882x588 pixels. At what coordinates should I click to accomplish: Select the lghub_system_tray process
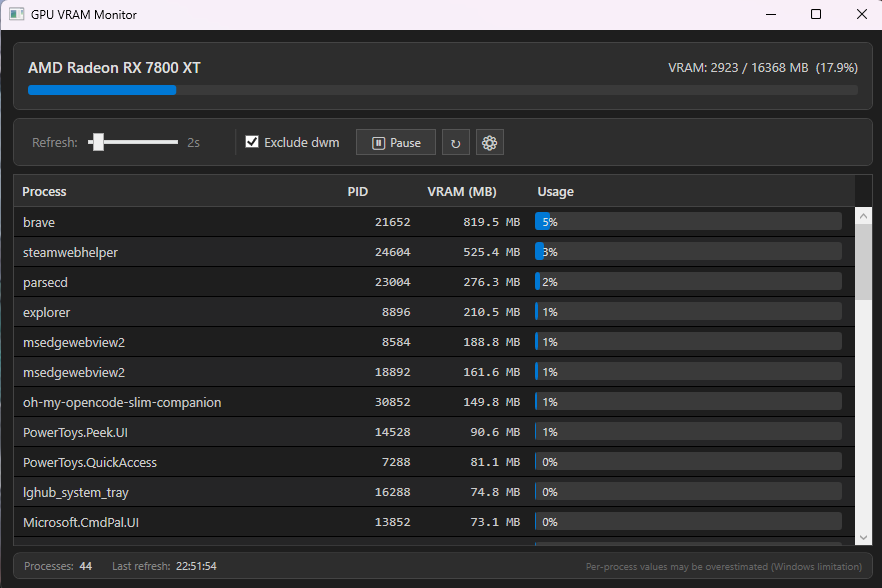(76, 492)
